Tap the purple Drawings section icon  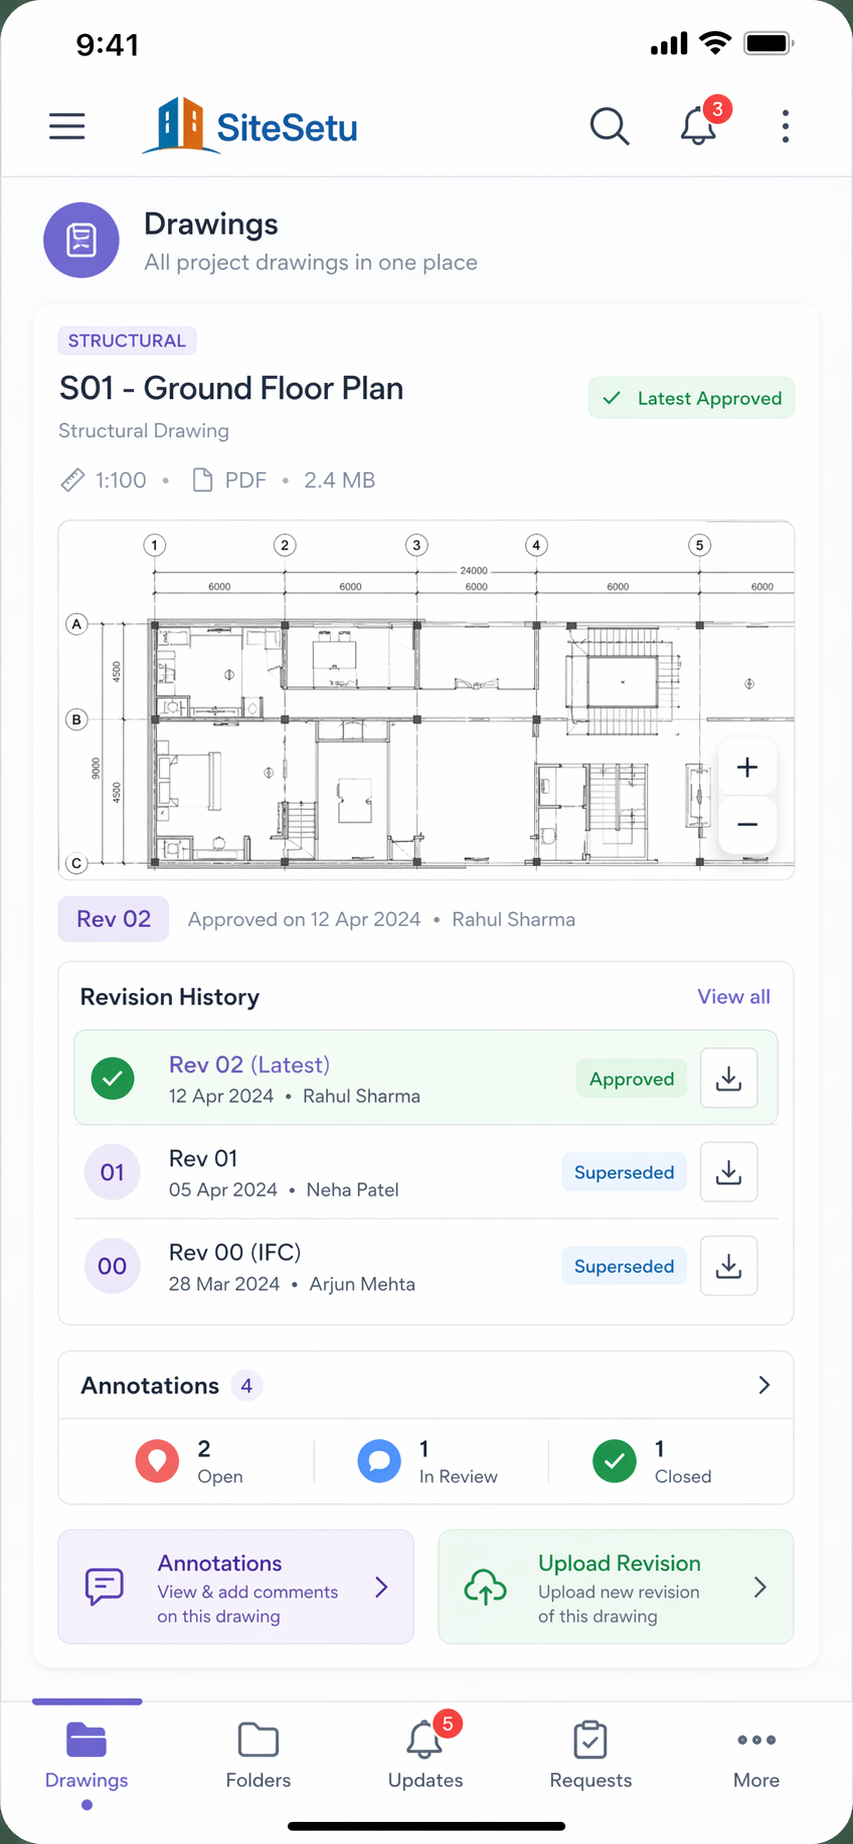click(x=81, y=240)
